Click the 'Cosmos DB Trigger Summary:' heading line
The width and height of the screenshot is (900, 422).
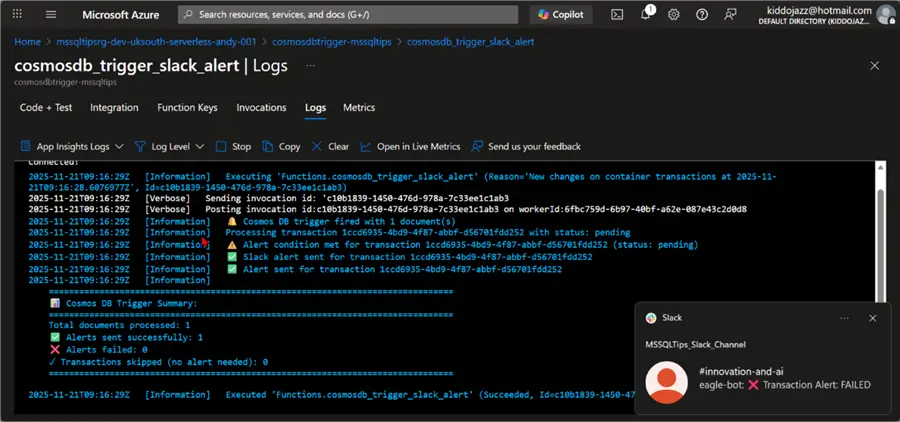pos(123,303)
